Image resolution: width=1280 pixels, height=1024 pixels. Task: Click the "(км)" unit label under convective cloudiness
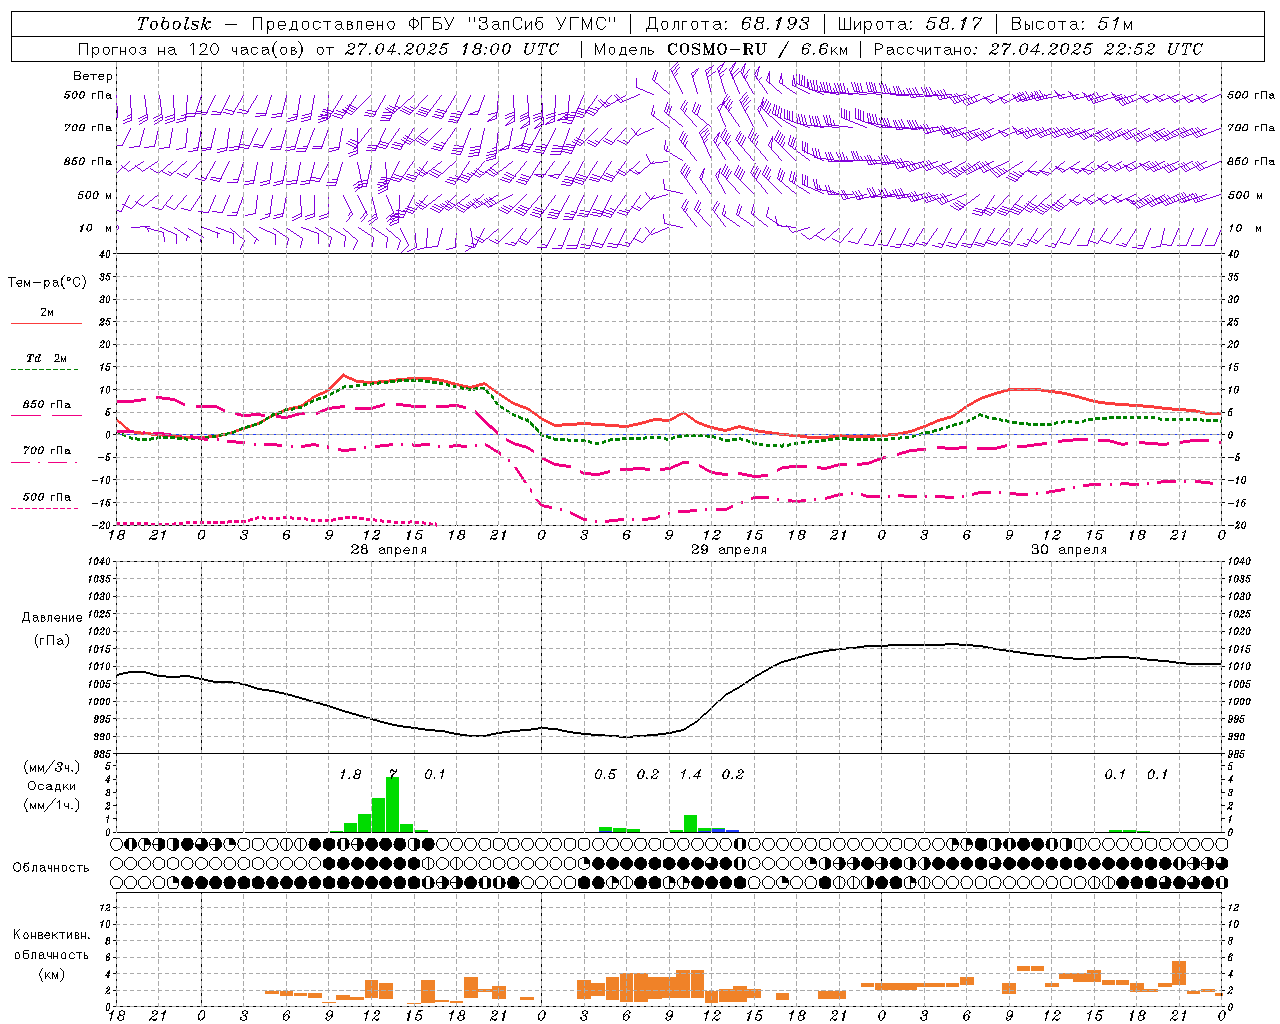[51, 974]
